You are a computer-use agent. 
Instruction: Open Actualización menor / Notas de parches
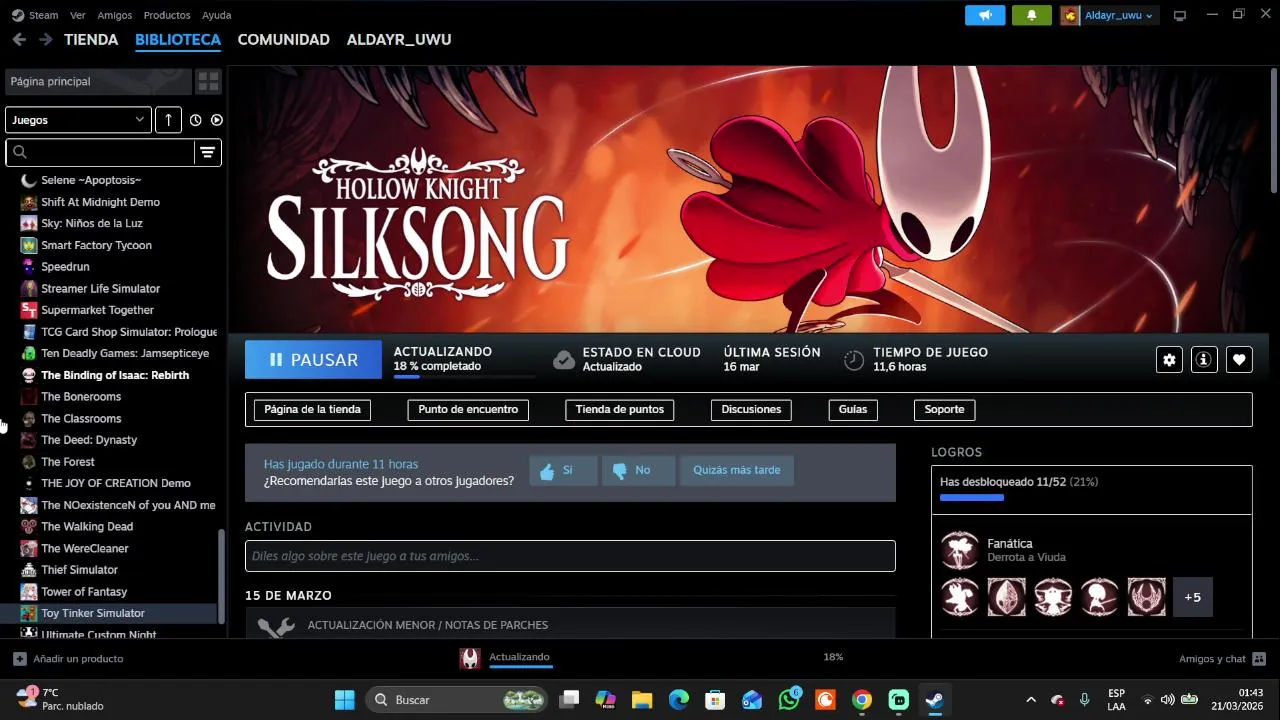[x=570, y=625]
